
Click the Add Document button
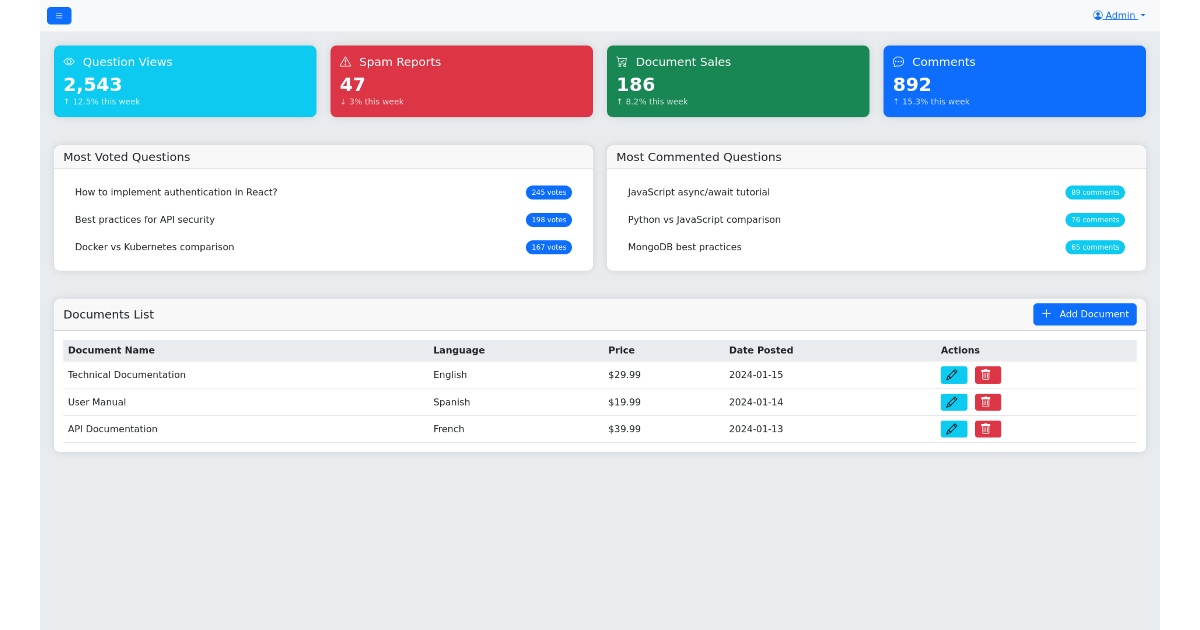coord(1084,313)
